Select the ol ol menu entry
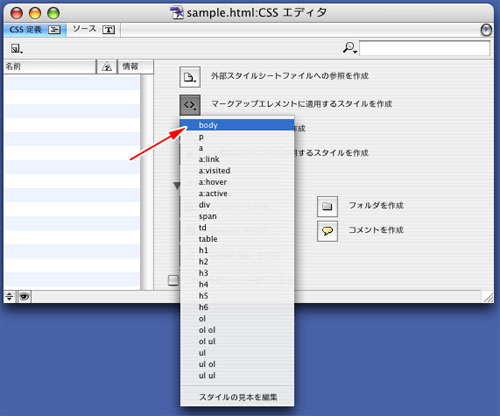The width and height of the screenshot is (500, 416). pyautogui.click(x=237, y=330)
